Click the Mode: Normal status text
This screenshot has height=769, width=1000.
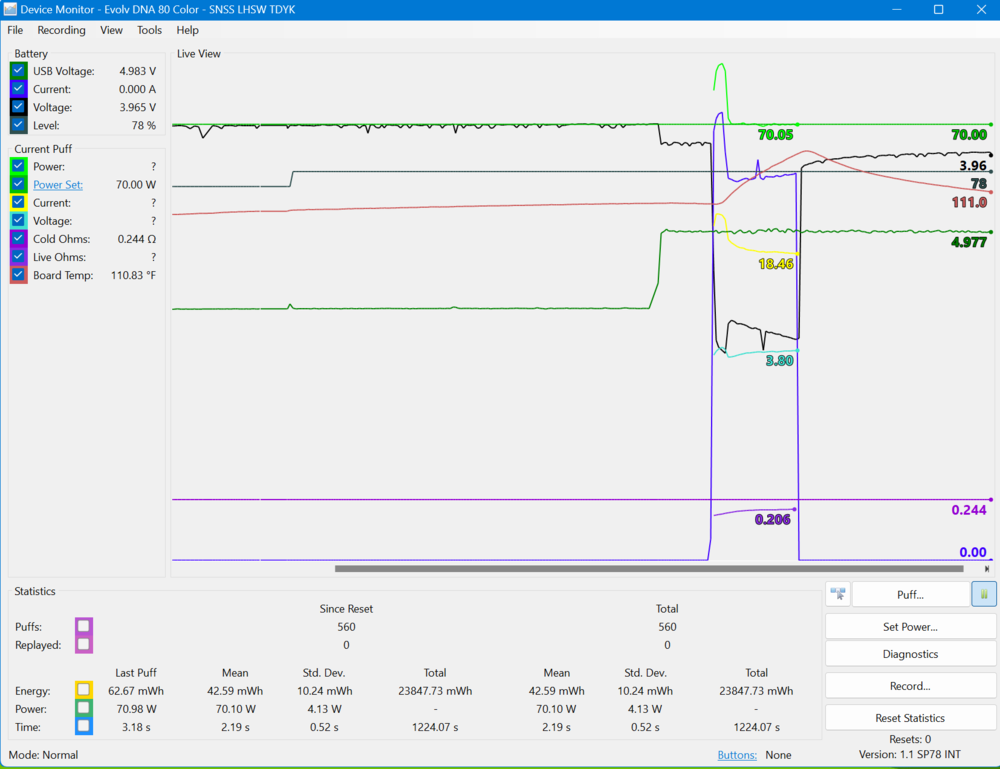click(x=43, y=755)
